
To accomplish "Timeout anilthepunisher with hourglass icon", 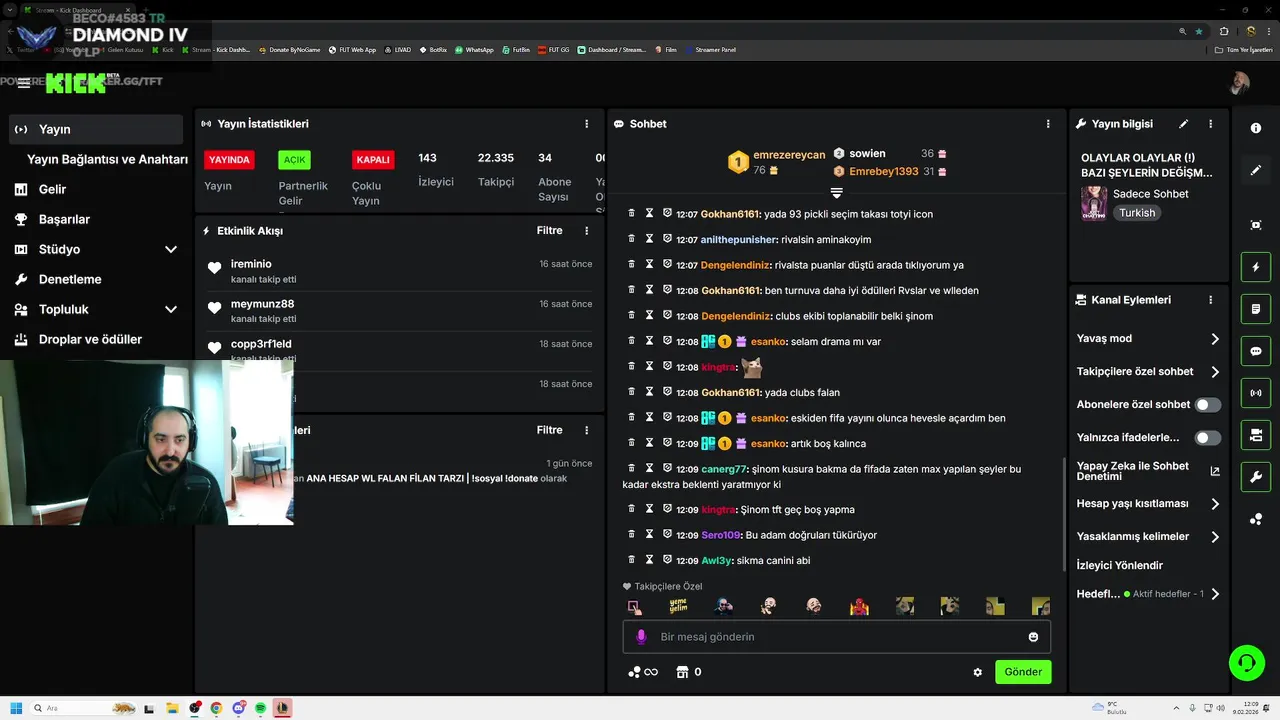I will click(649, 239).
